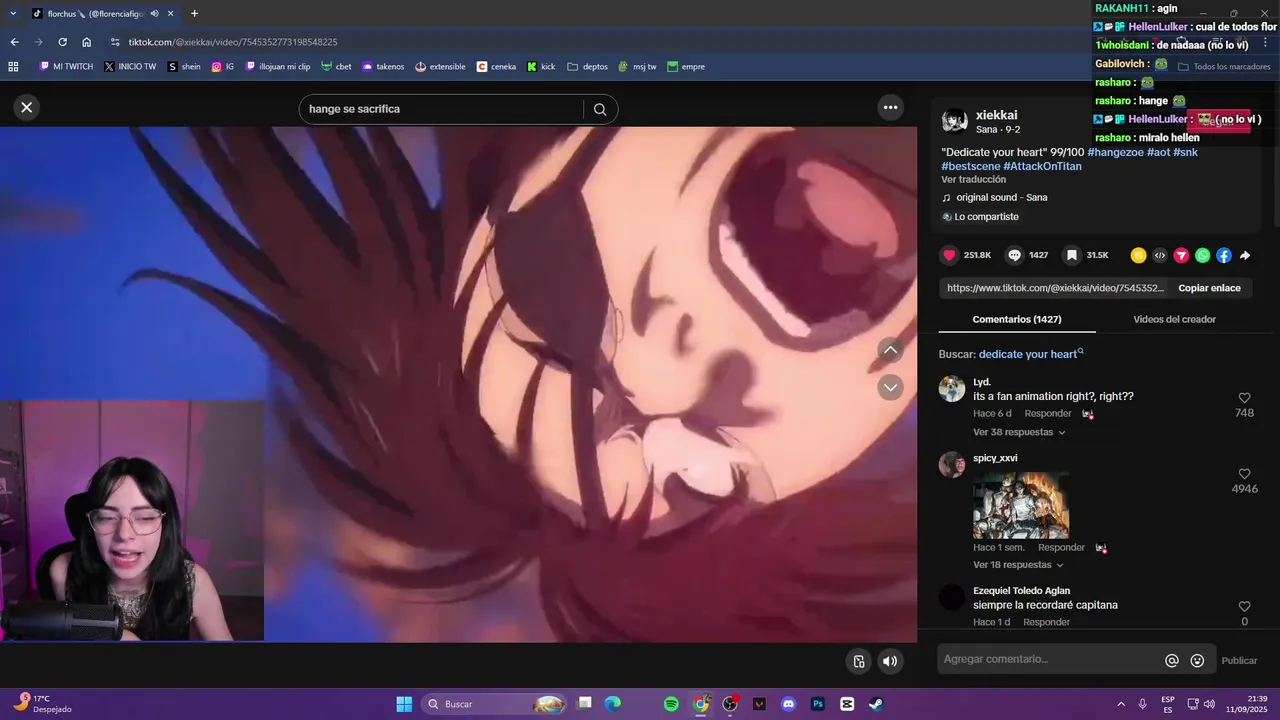Open Steam from taskbar
1280x720 pixels.
point(876,704)
